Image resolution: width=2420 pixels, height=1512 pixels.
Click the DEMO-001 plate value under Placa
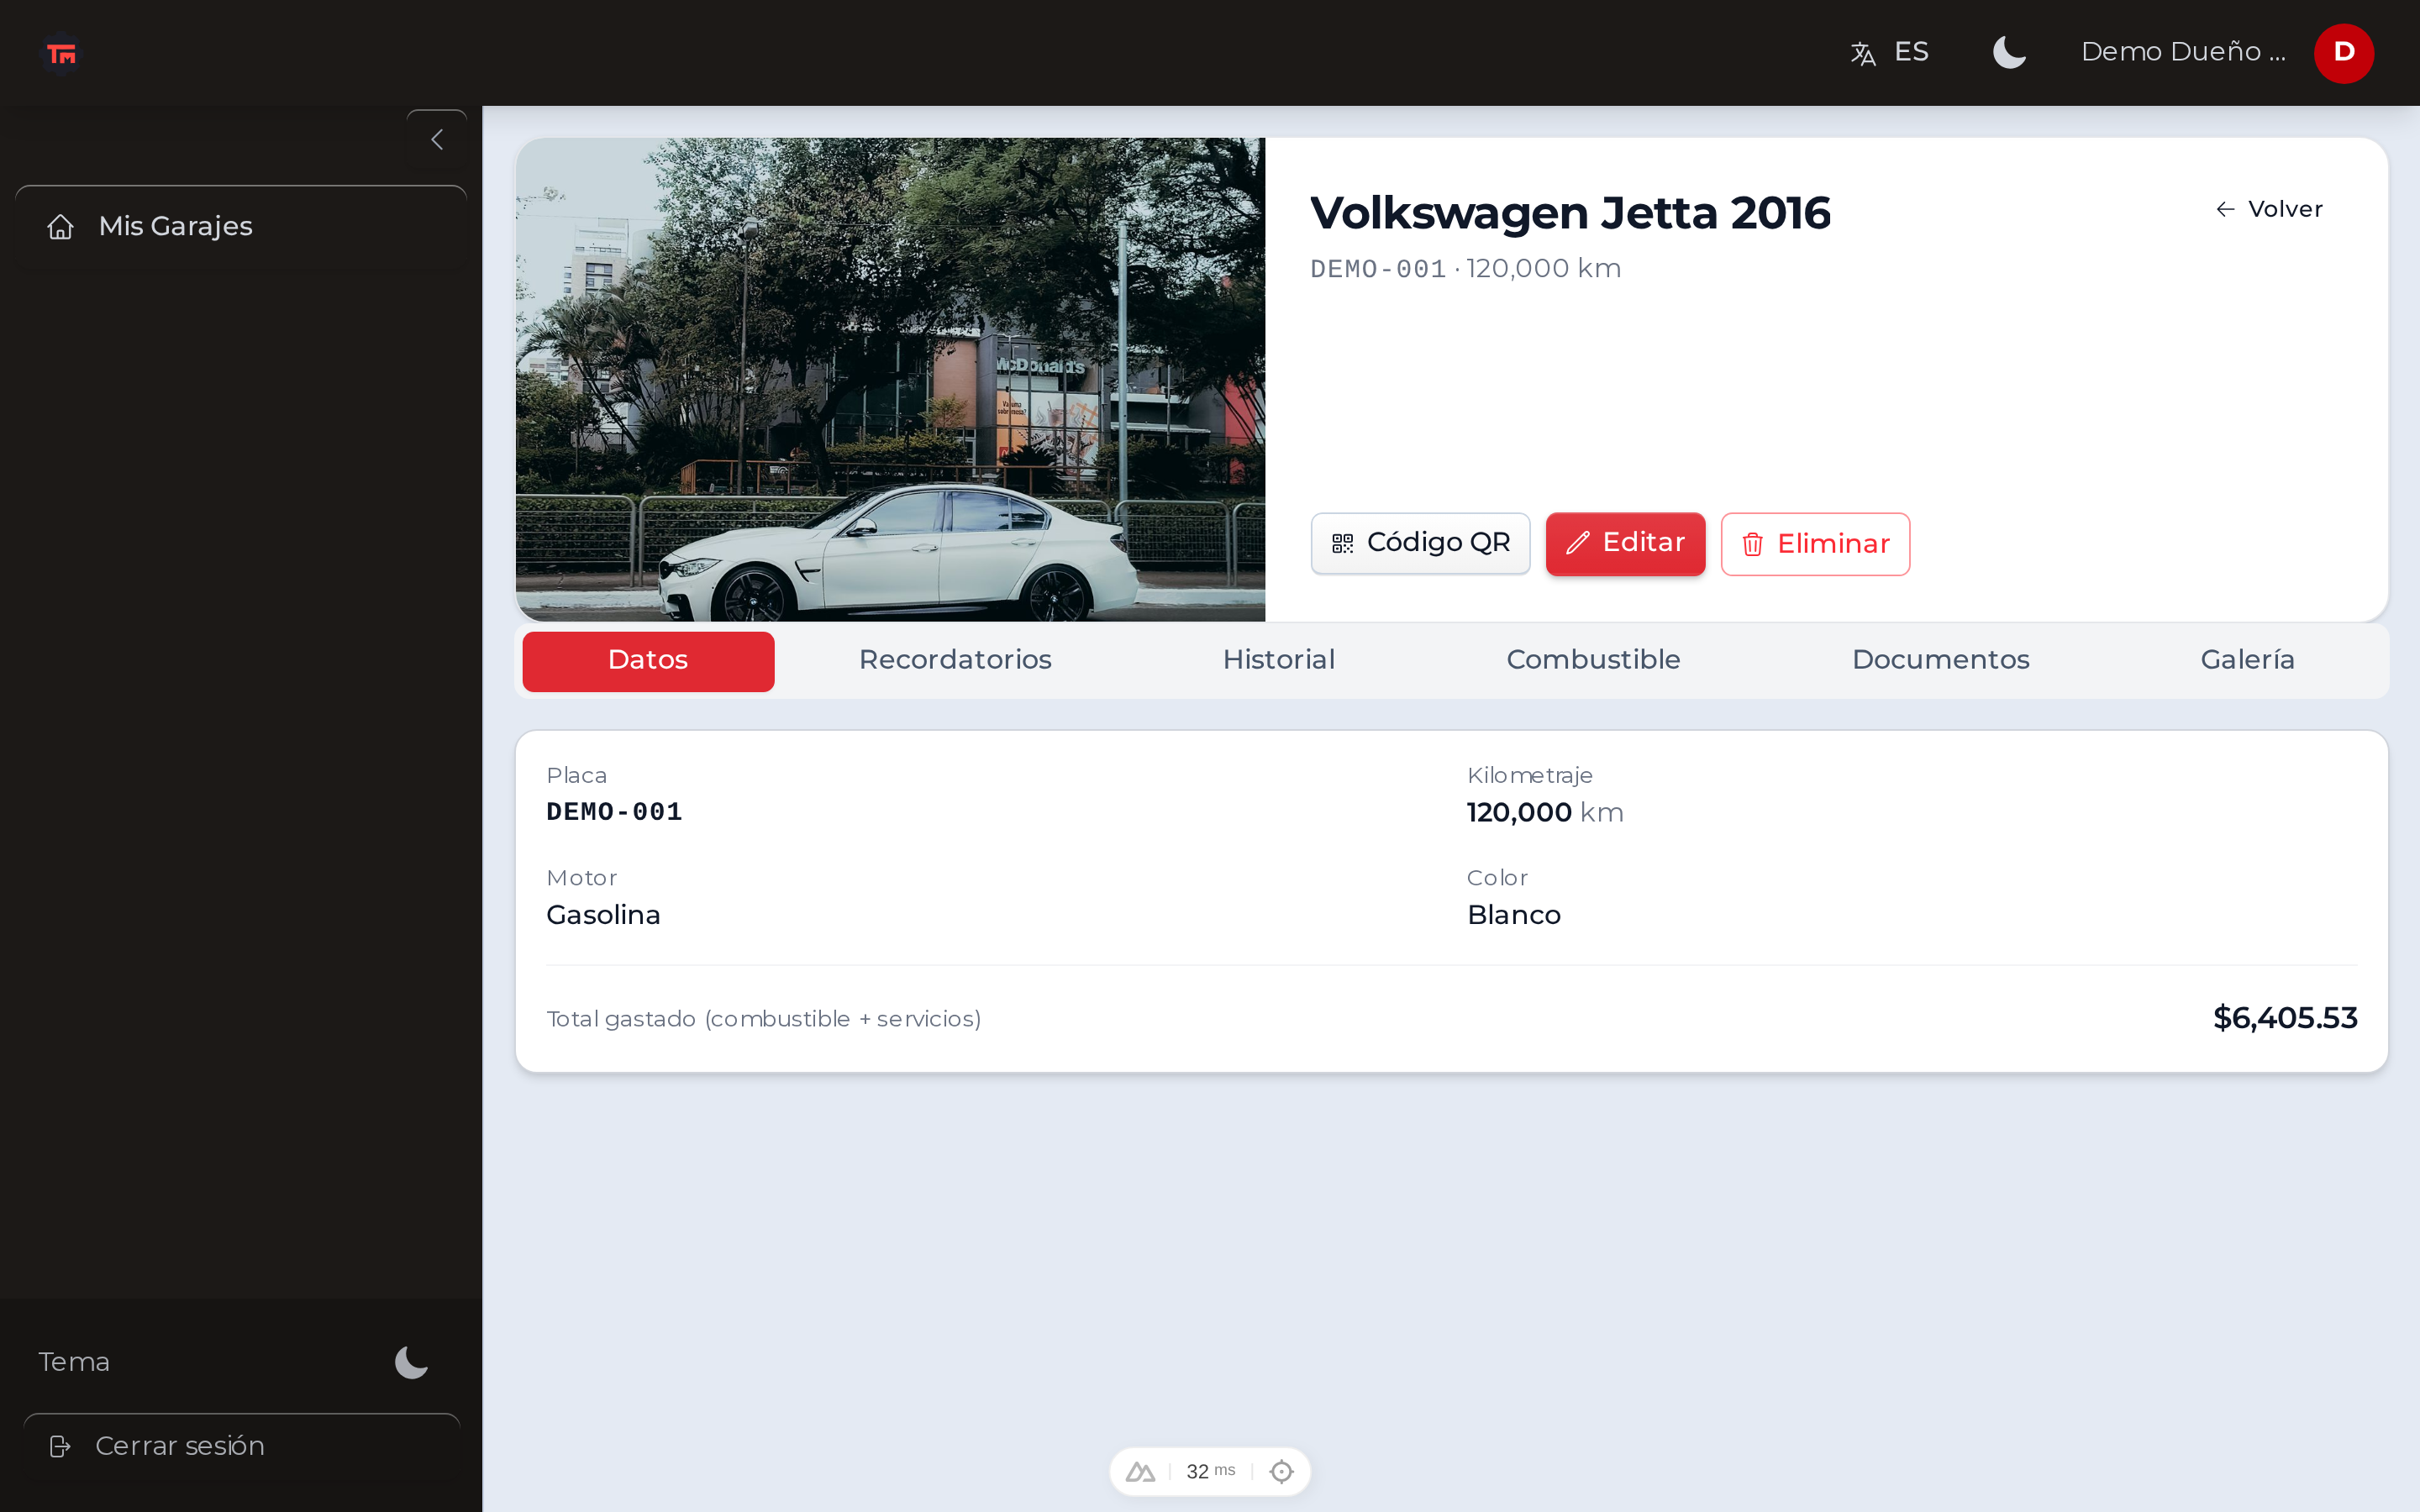pyautogui.click(x=614, y=811)
